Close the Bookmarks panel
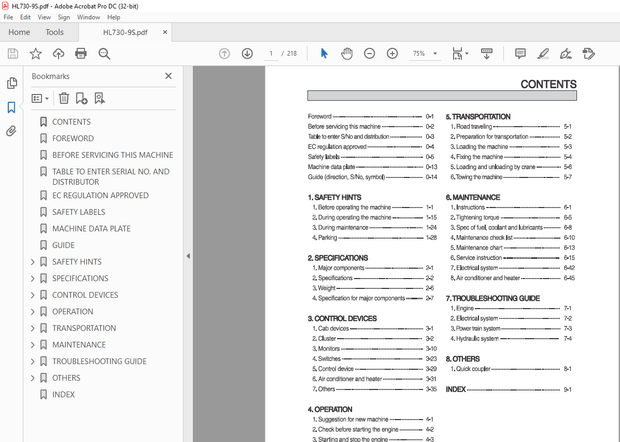This screenshot has width=620, height=442. coord(168,76)
